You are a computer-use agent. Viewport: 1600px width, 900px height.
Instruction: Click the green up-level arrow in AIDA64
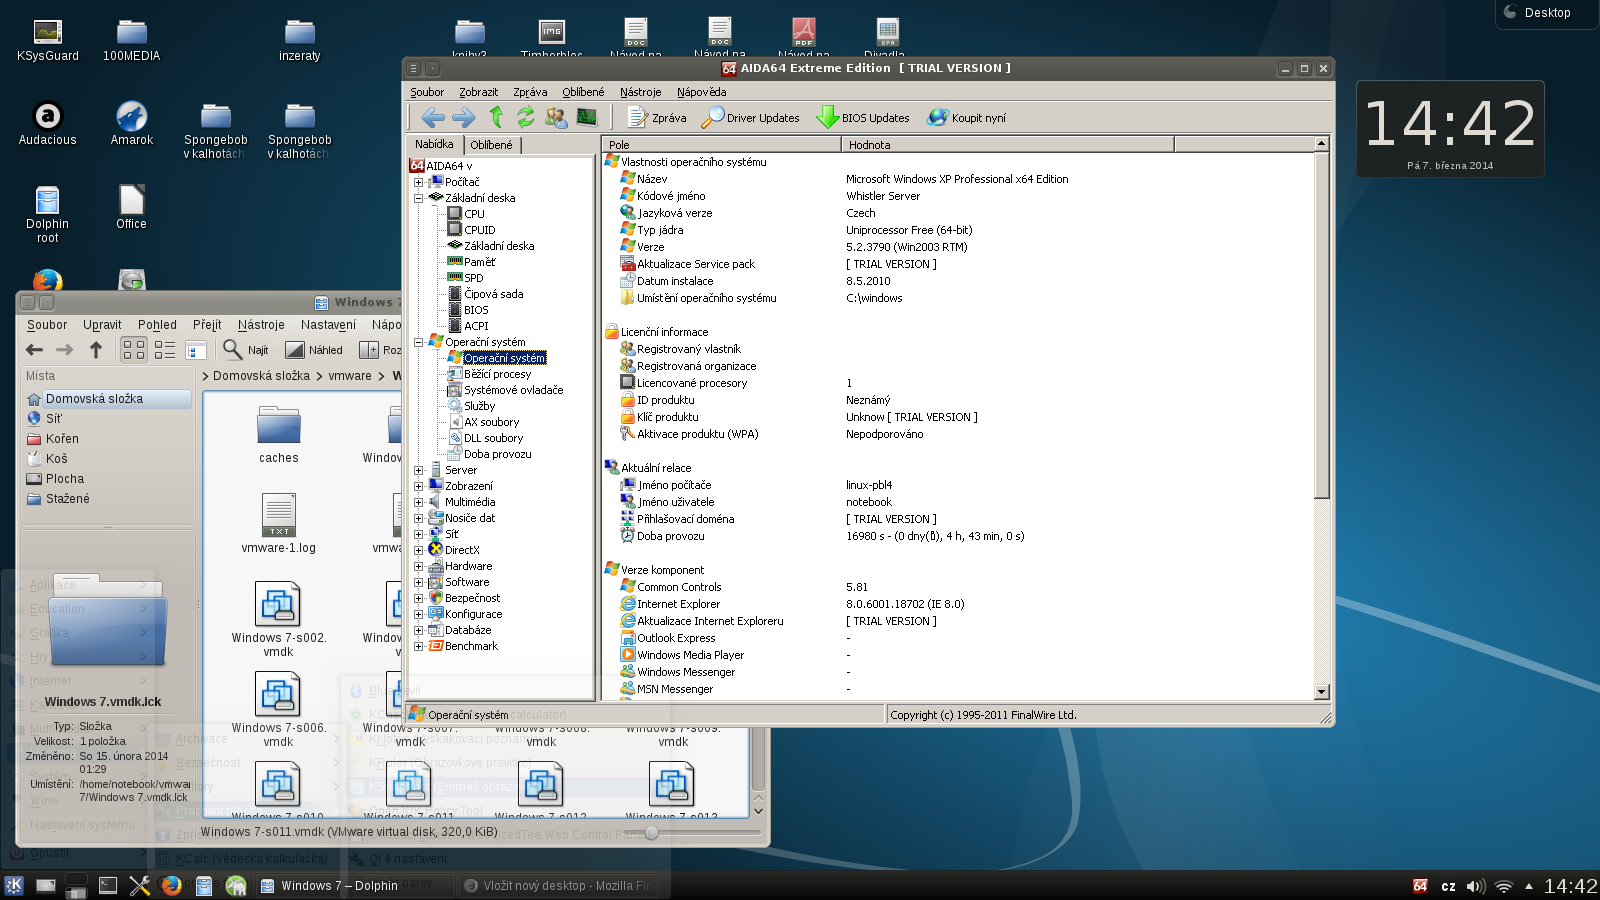pyautogui.click(x=496, y=117)
